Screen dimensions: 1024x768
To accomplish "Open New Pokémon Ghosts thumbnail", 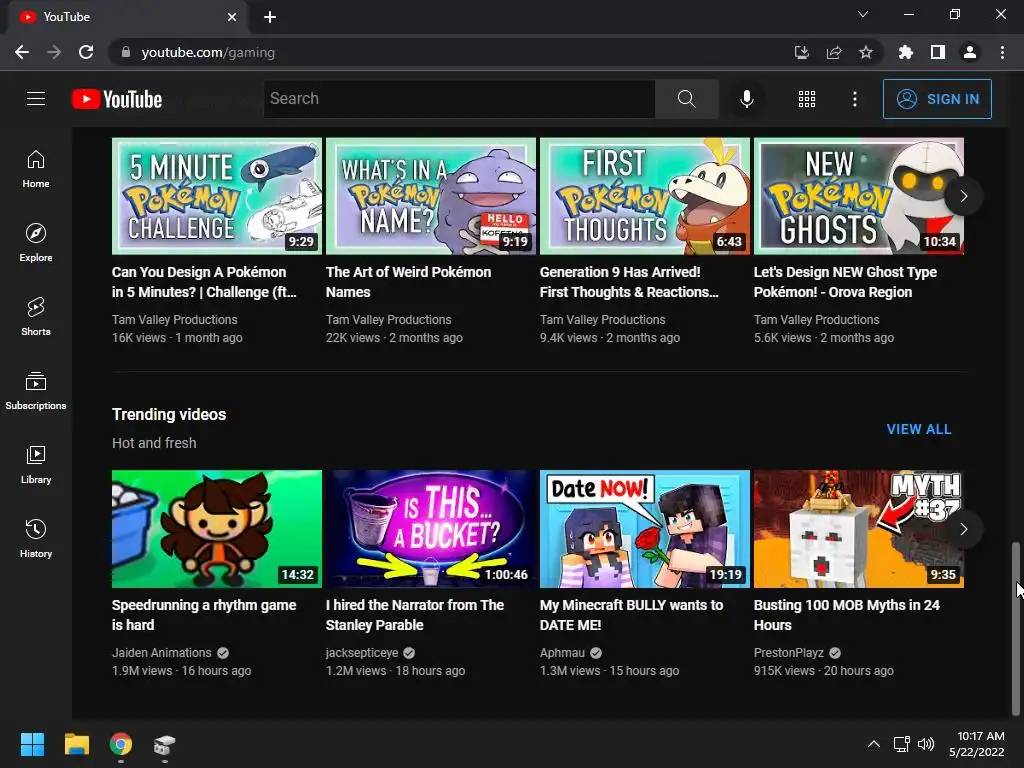I will pos(859,196).
